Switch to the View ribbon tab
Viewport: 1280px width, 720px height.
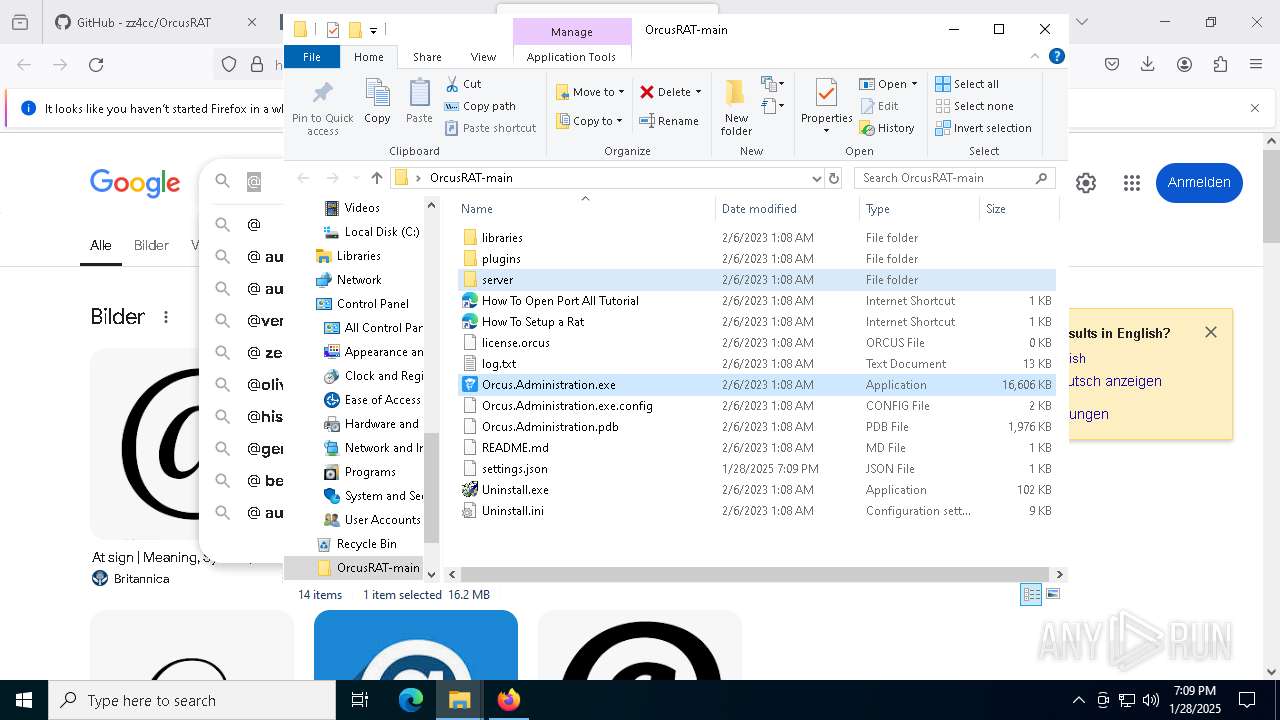click(483, 57)
